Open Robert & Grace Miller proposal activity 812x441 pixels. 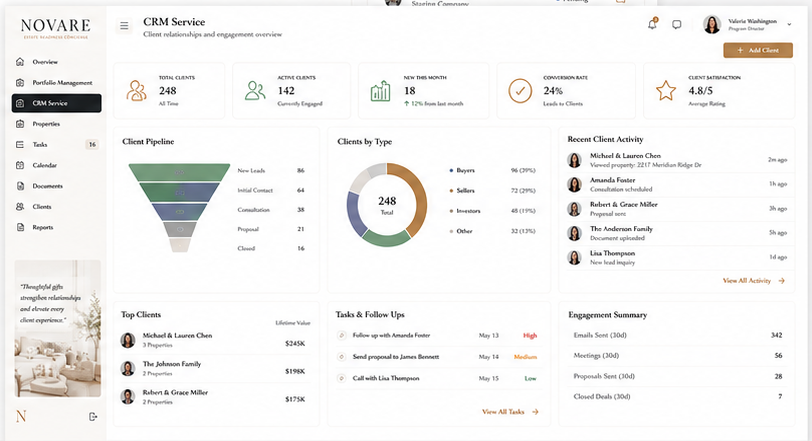(x=677, y=209)
